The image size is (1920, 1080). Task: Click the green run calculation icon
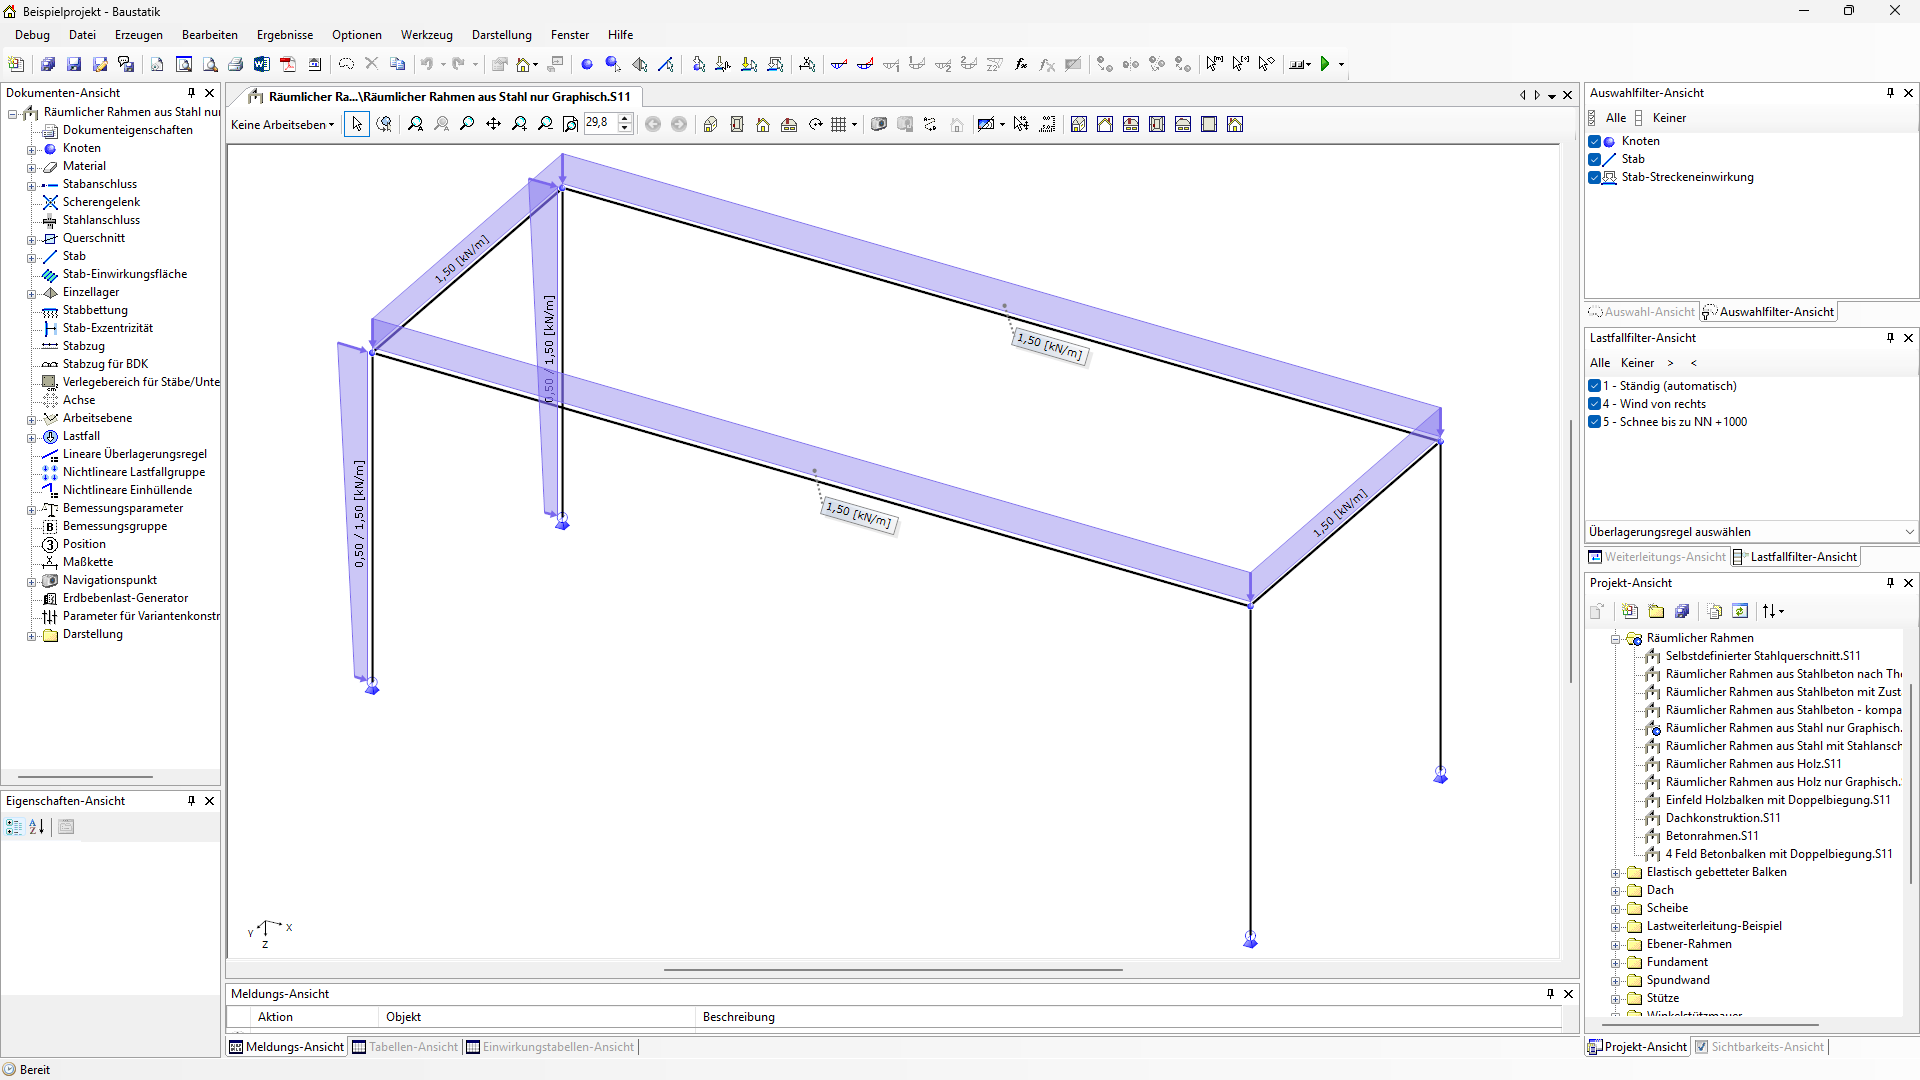(x=1325, y=64)
